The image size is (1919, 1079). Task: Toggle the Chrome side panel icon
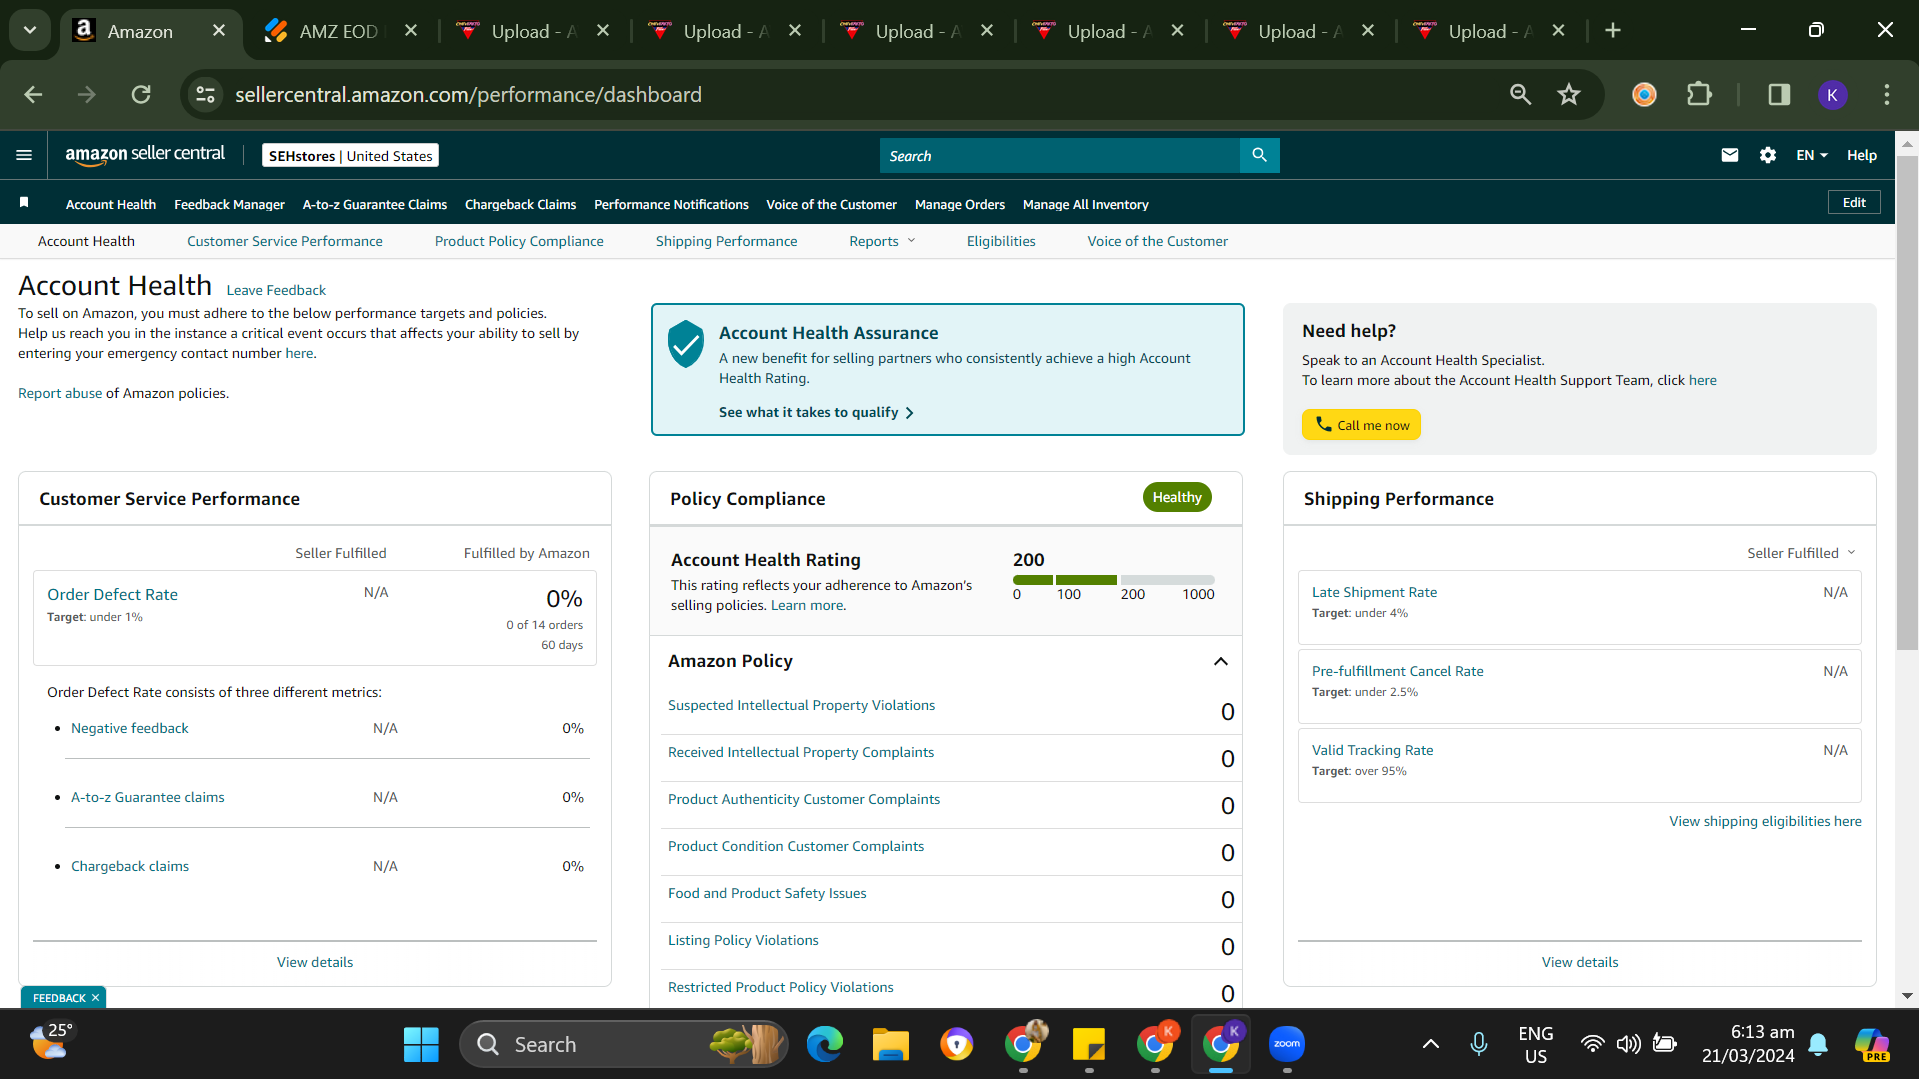[1779, 94]
